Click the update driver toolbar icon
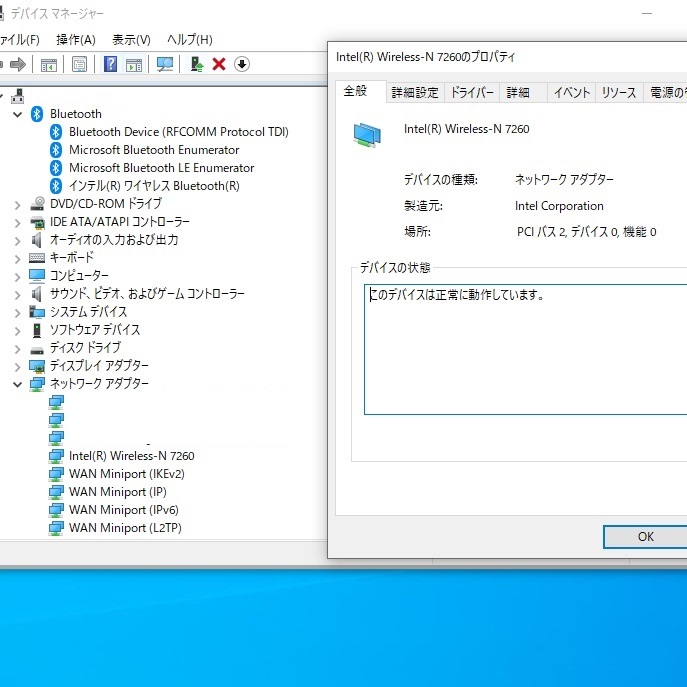687x687 pixels. (x=197, y=64)
